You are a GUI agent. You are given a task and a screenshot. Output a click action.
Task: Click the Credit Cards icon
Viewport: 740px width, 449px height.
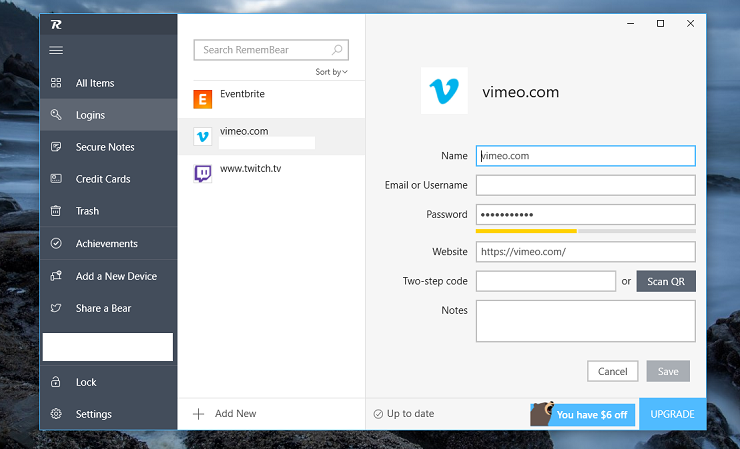point(56,179)
